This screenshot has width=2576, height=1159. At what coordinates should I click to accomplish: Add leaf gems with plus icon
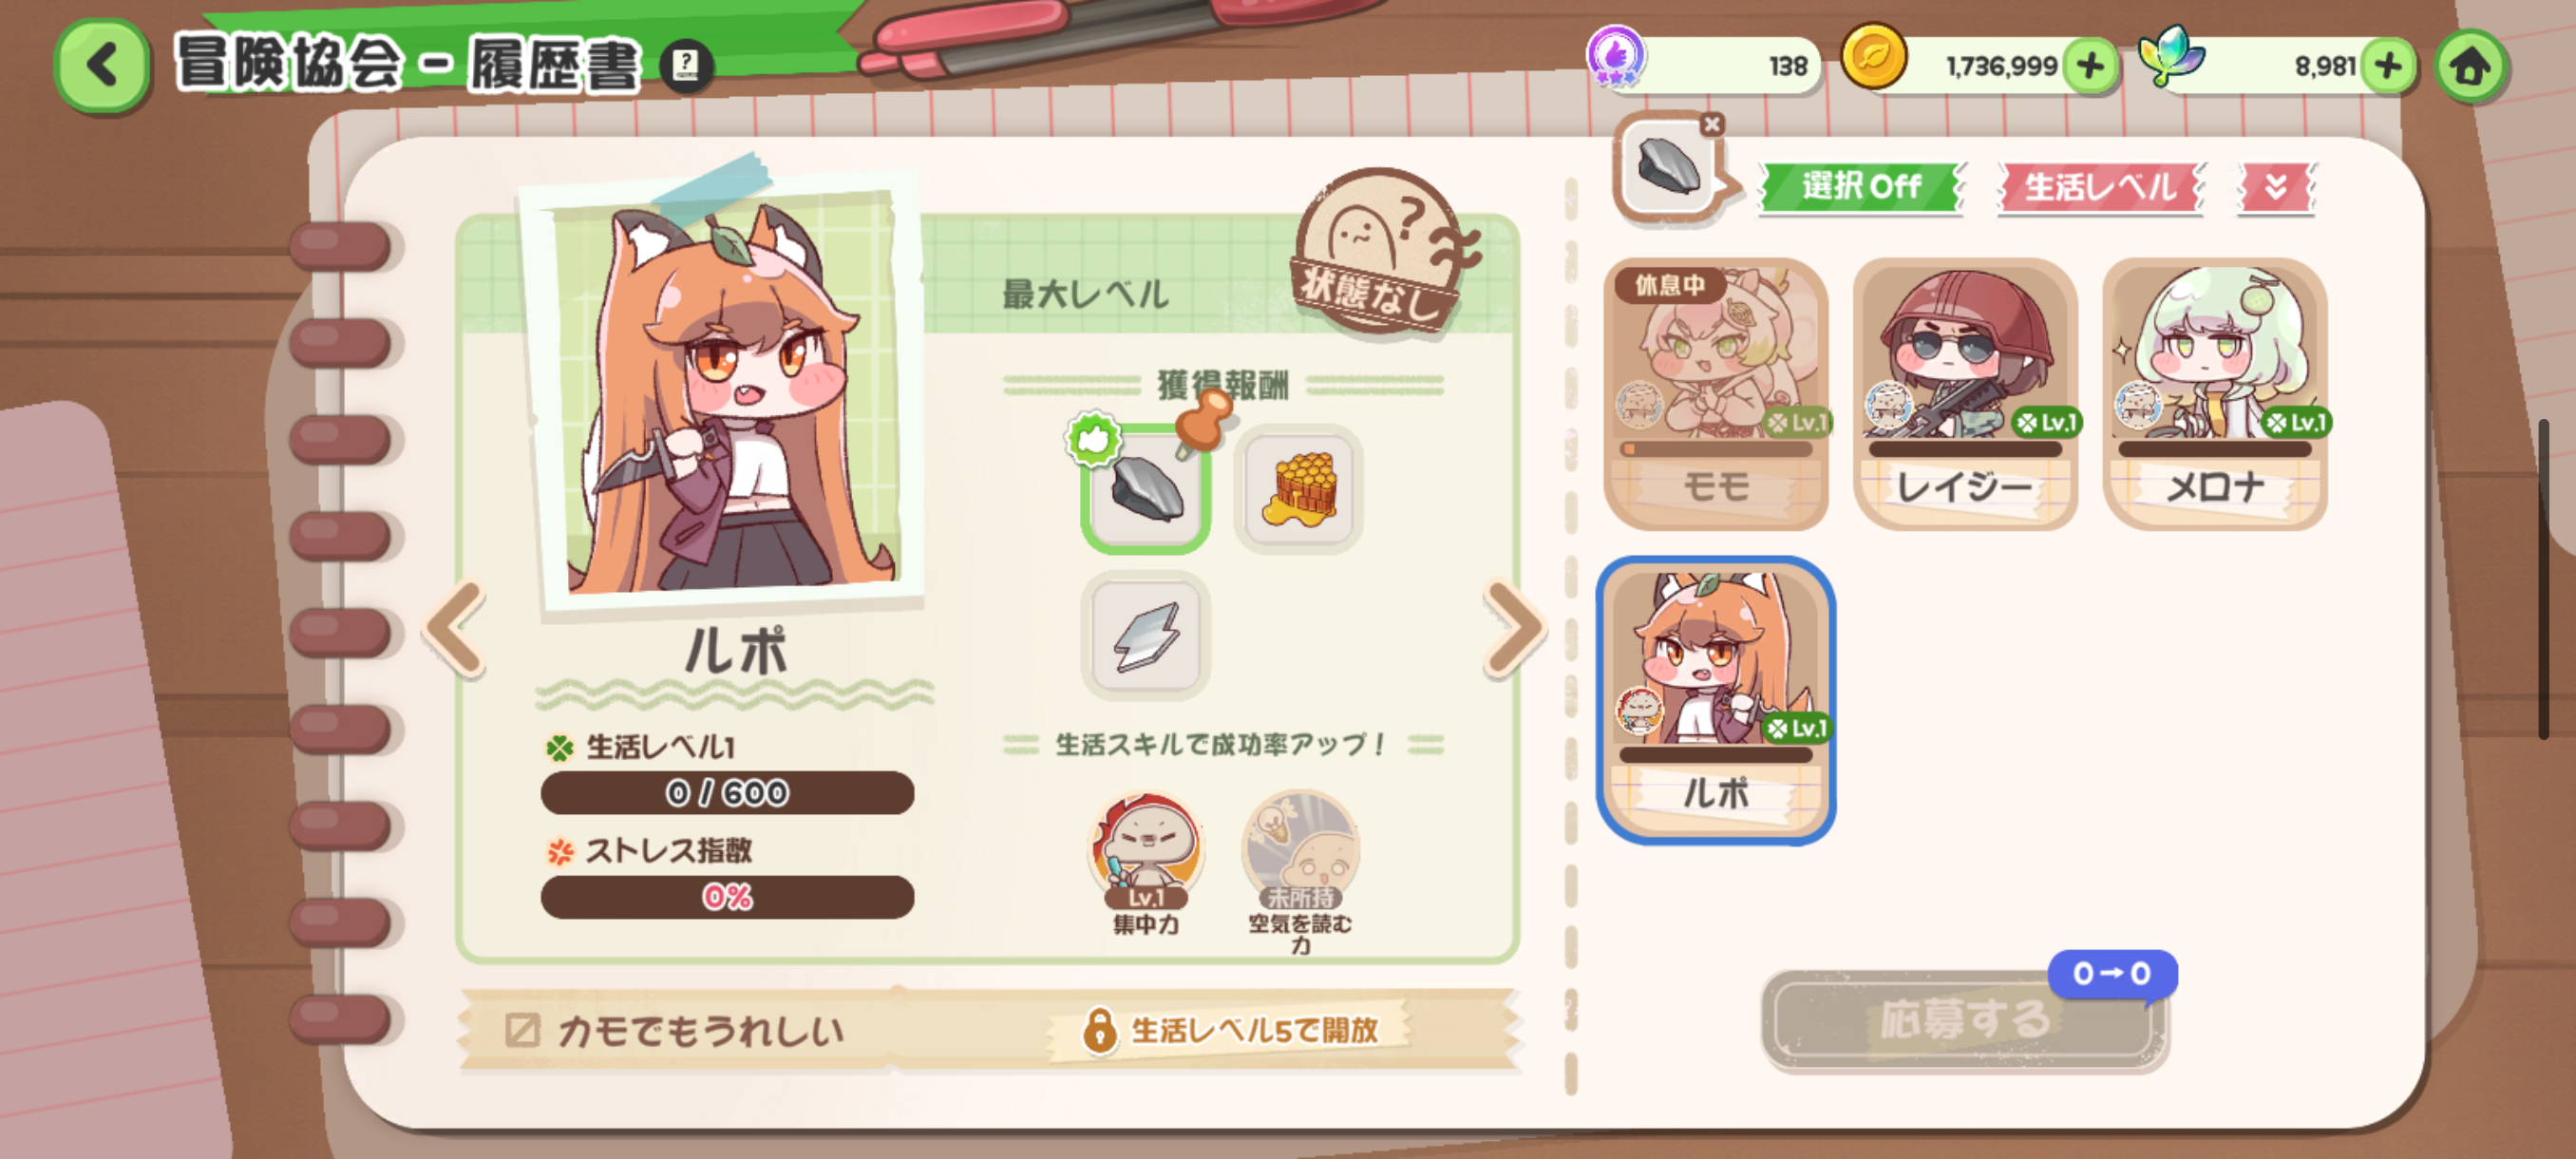click(x=2388, y=66)
